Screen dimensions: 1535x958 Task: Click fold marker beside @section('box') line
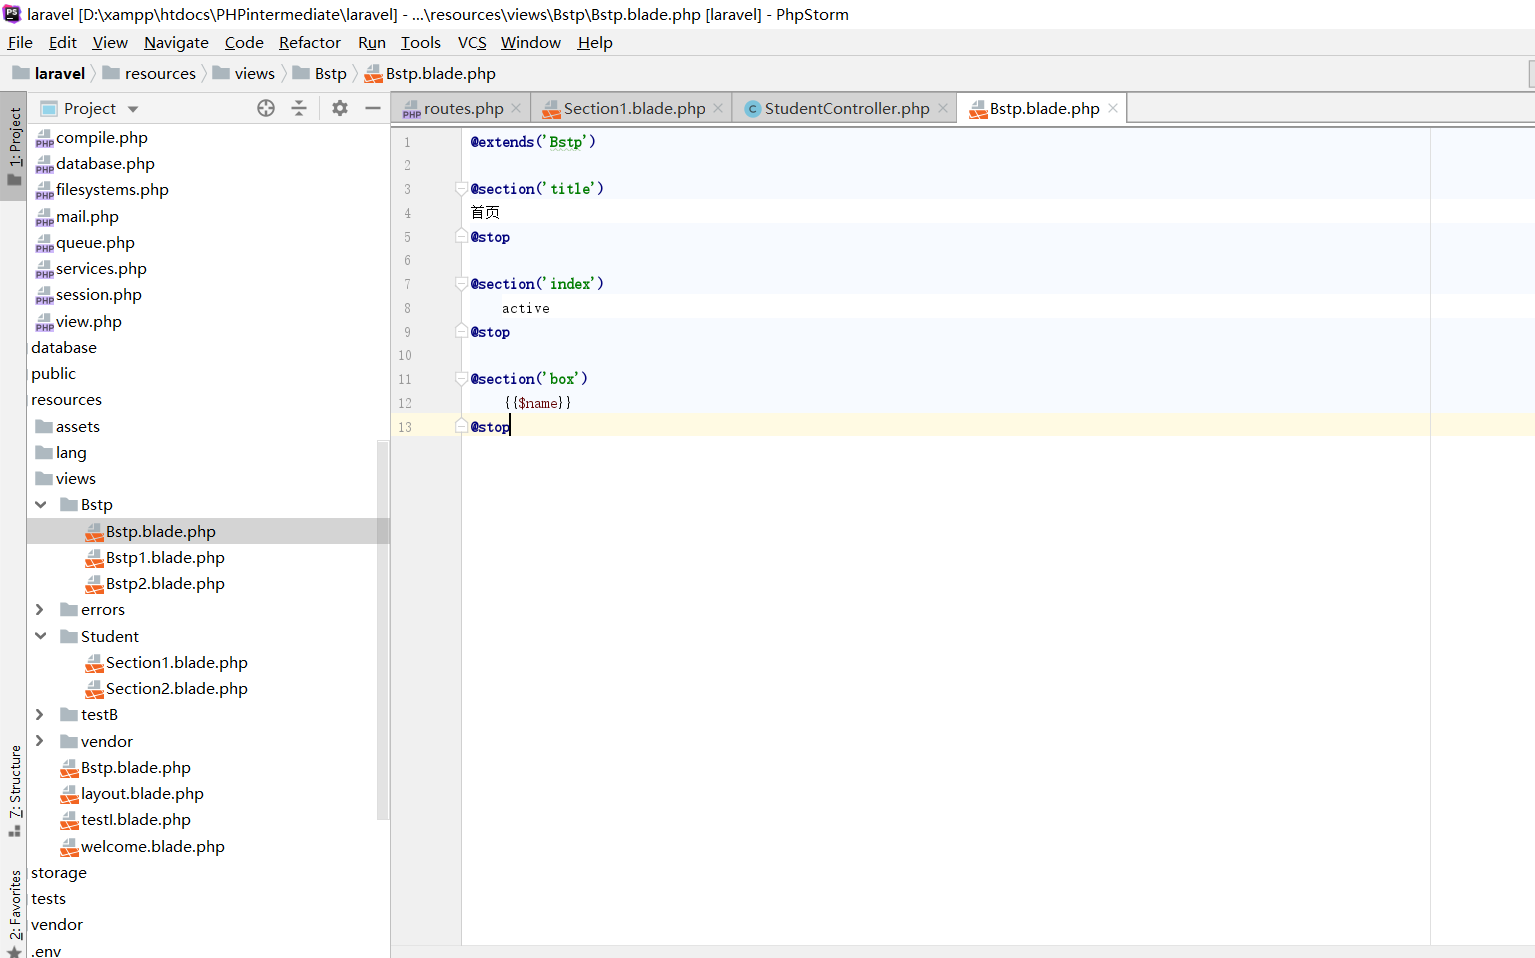(461, 379)
